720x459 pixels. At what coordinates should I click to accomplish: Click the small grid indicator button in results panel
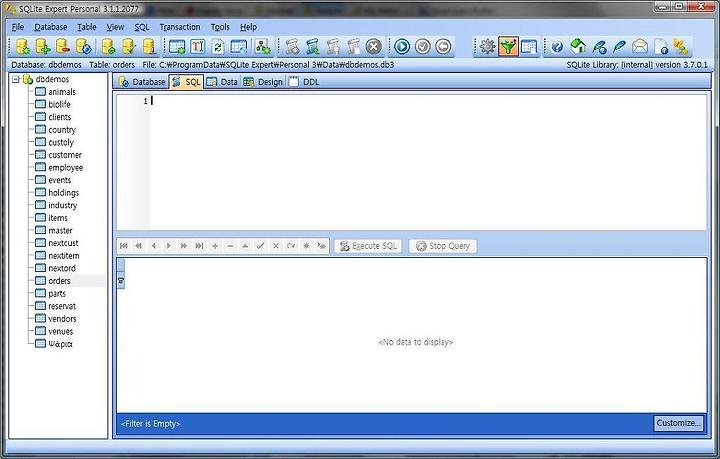pyautogui.click(x=121, y=281)
